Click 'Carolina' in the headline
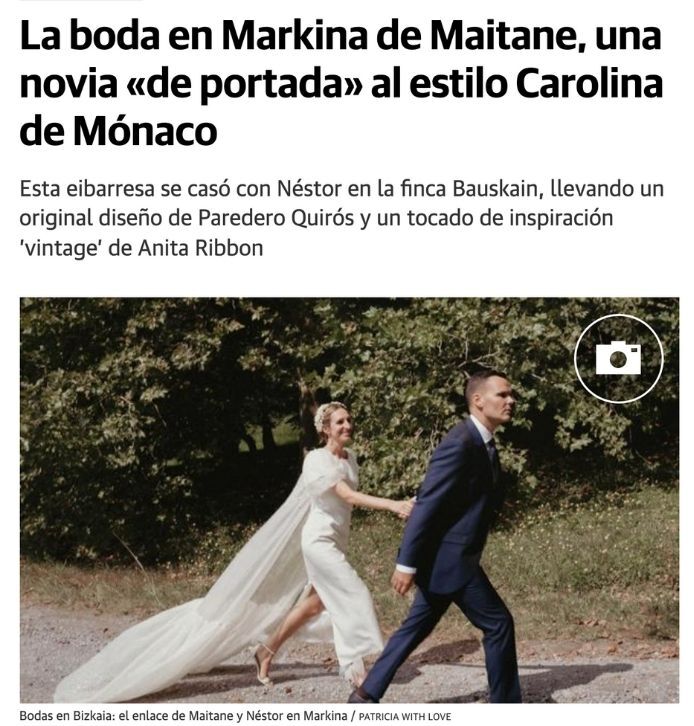The height and width of the screenshot is (726, 694). tap(589, 84)
